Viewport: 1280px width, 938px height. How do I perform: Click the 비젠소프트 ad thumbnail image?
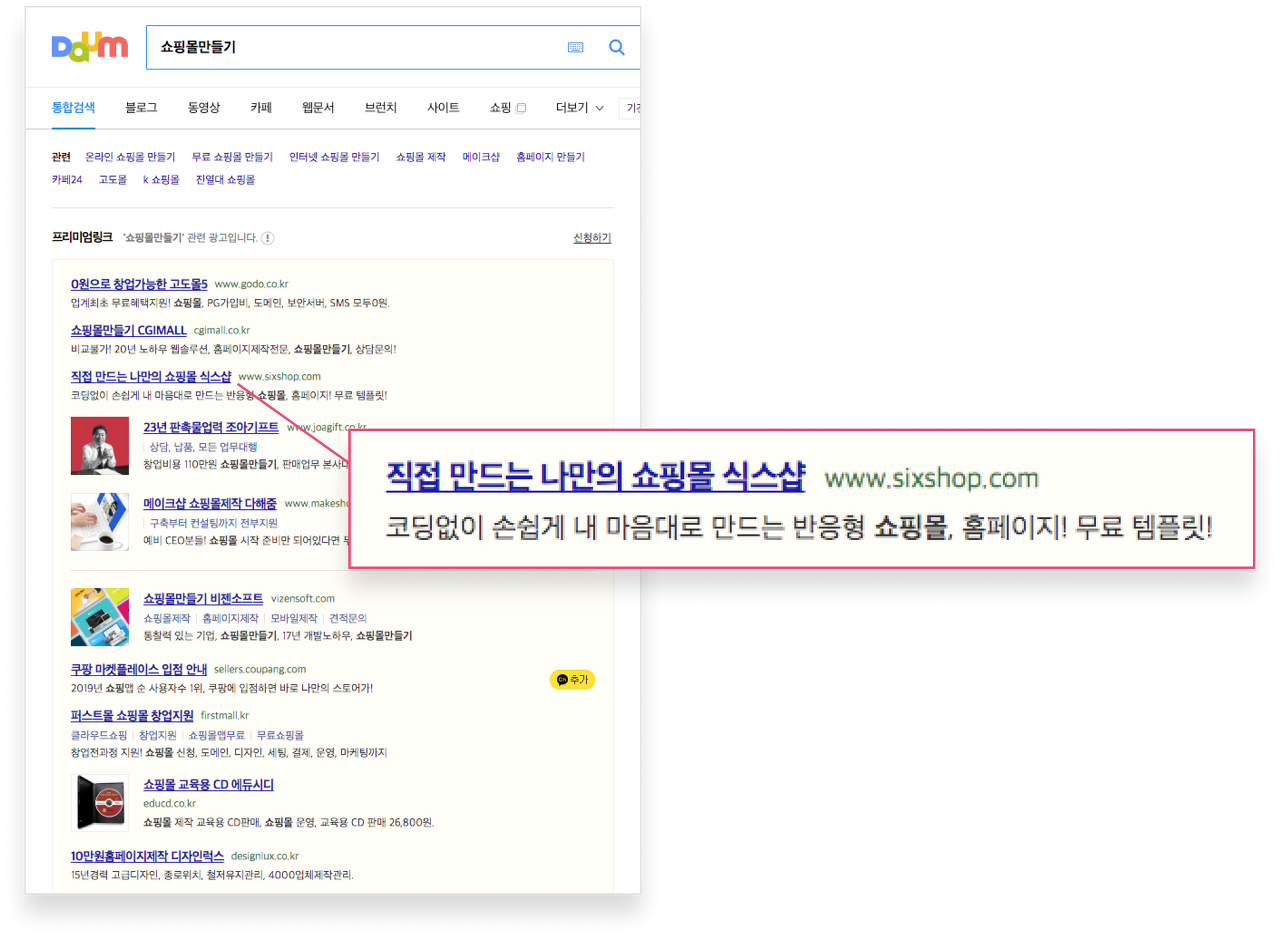coord(100,617)
